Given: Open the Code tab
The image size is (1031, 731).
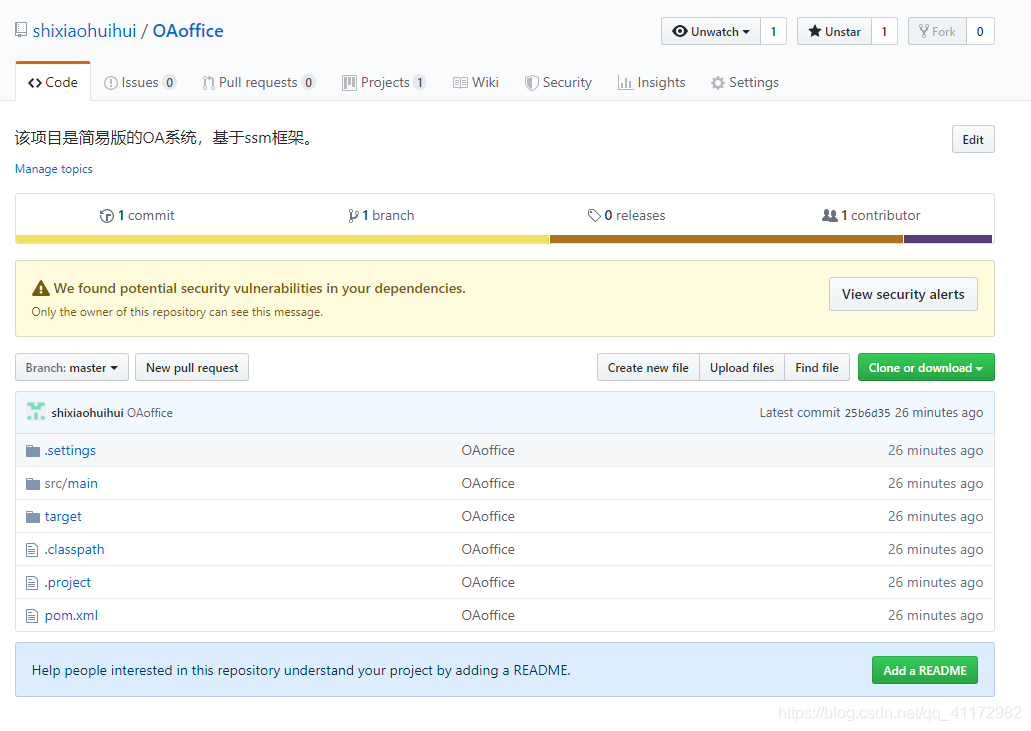Looking at the screenshot, I should (x=53, y=82).
